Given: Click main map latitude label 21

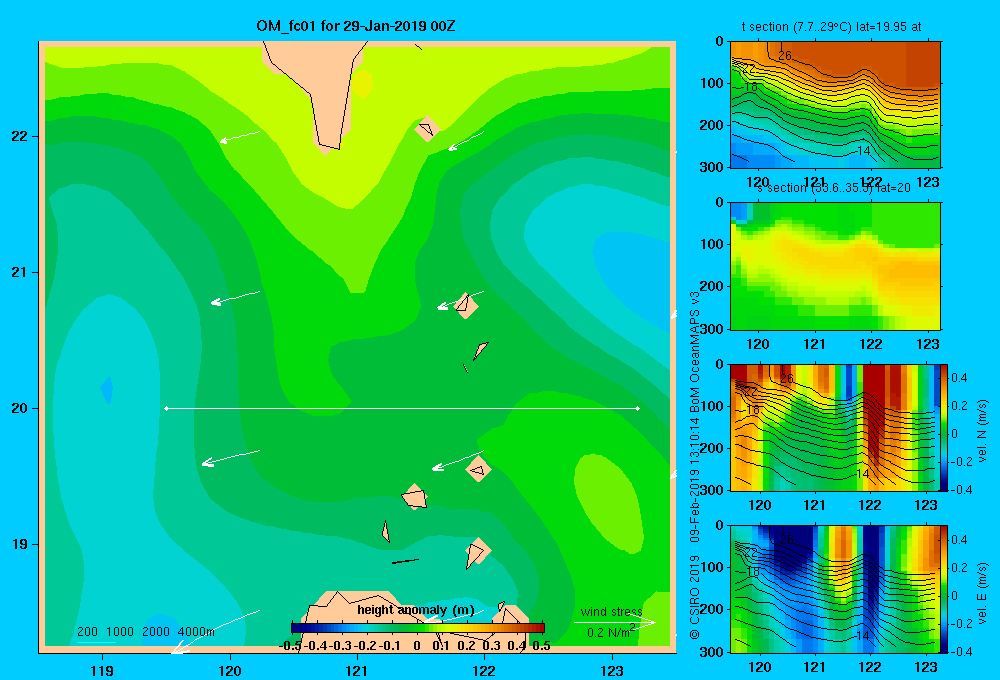Looking at the screenshot, I should pyautogui.click(x=20, y=272).
